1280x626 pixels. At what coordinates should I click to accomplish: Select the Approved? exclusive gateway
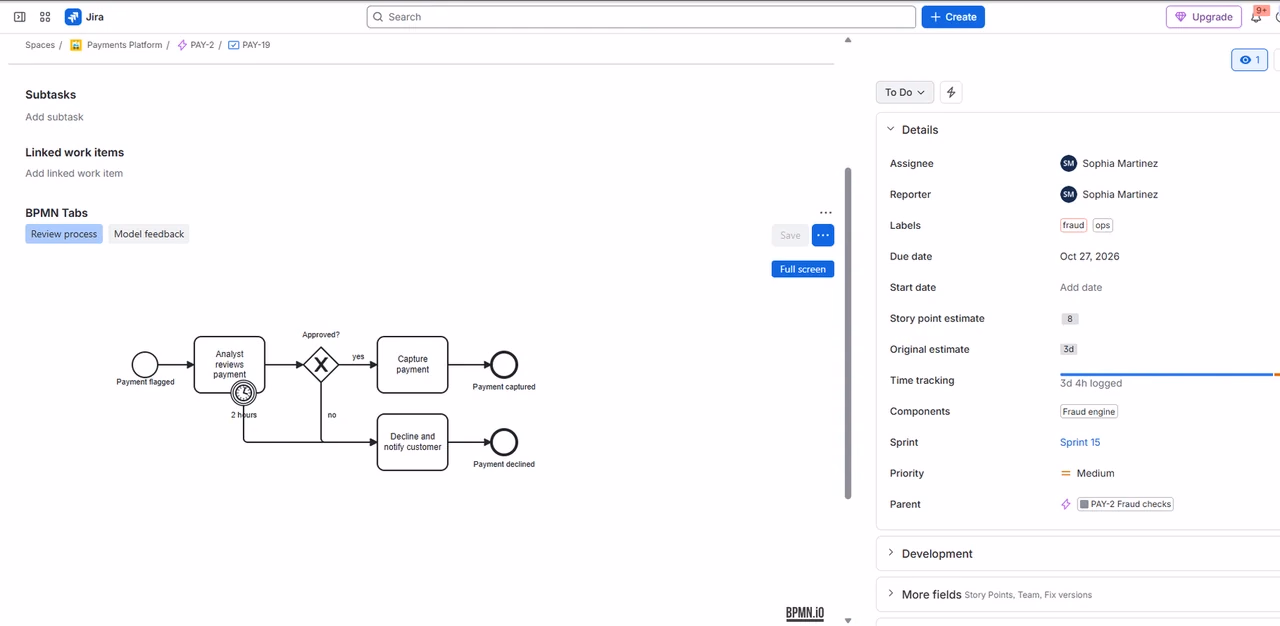[x=321, y=365]
